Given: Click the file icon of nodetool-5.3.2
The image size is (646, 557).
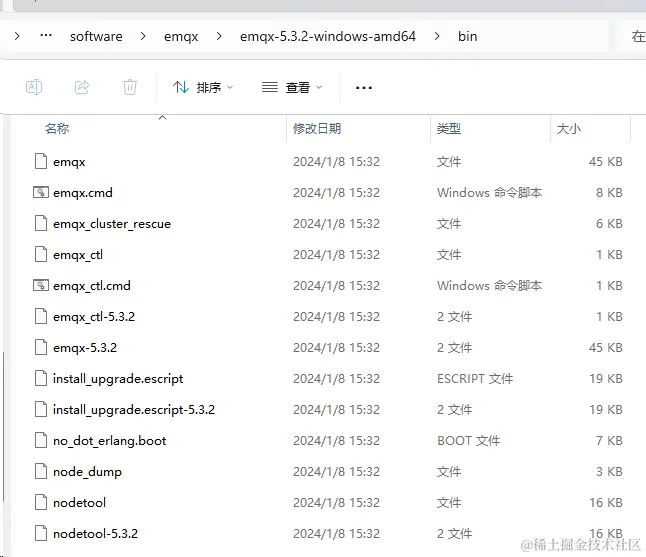Looking at the screenshot, I should pyautogui.click(x=41, y=533).
